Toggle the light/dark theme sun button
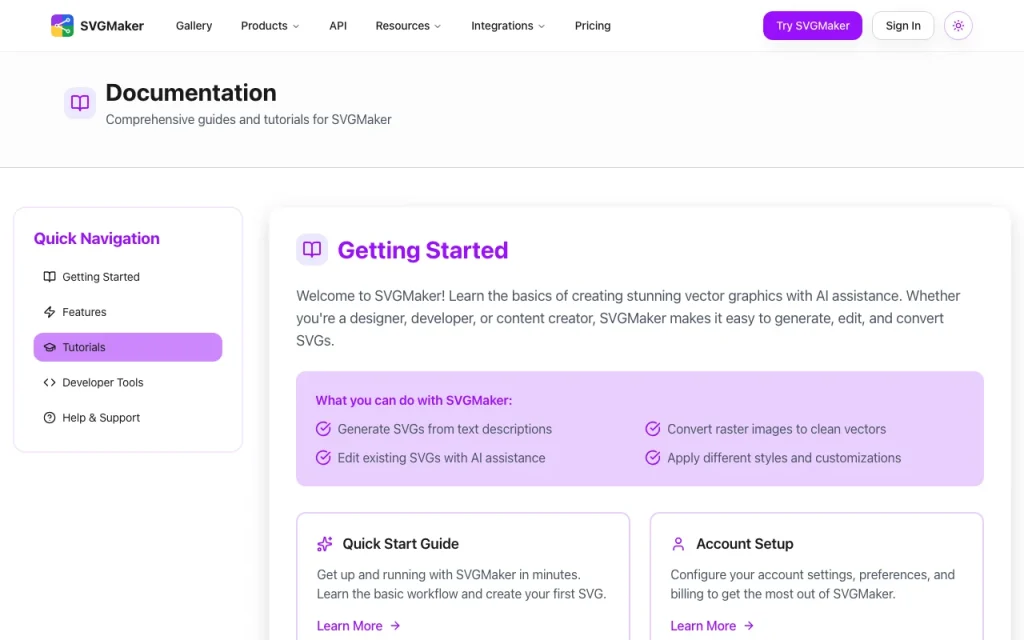 click(958, 25)
